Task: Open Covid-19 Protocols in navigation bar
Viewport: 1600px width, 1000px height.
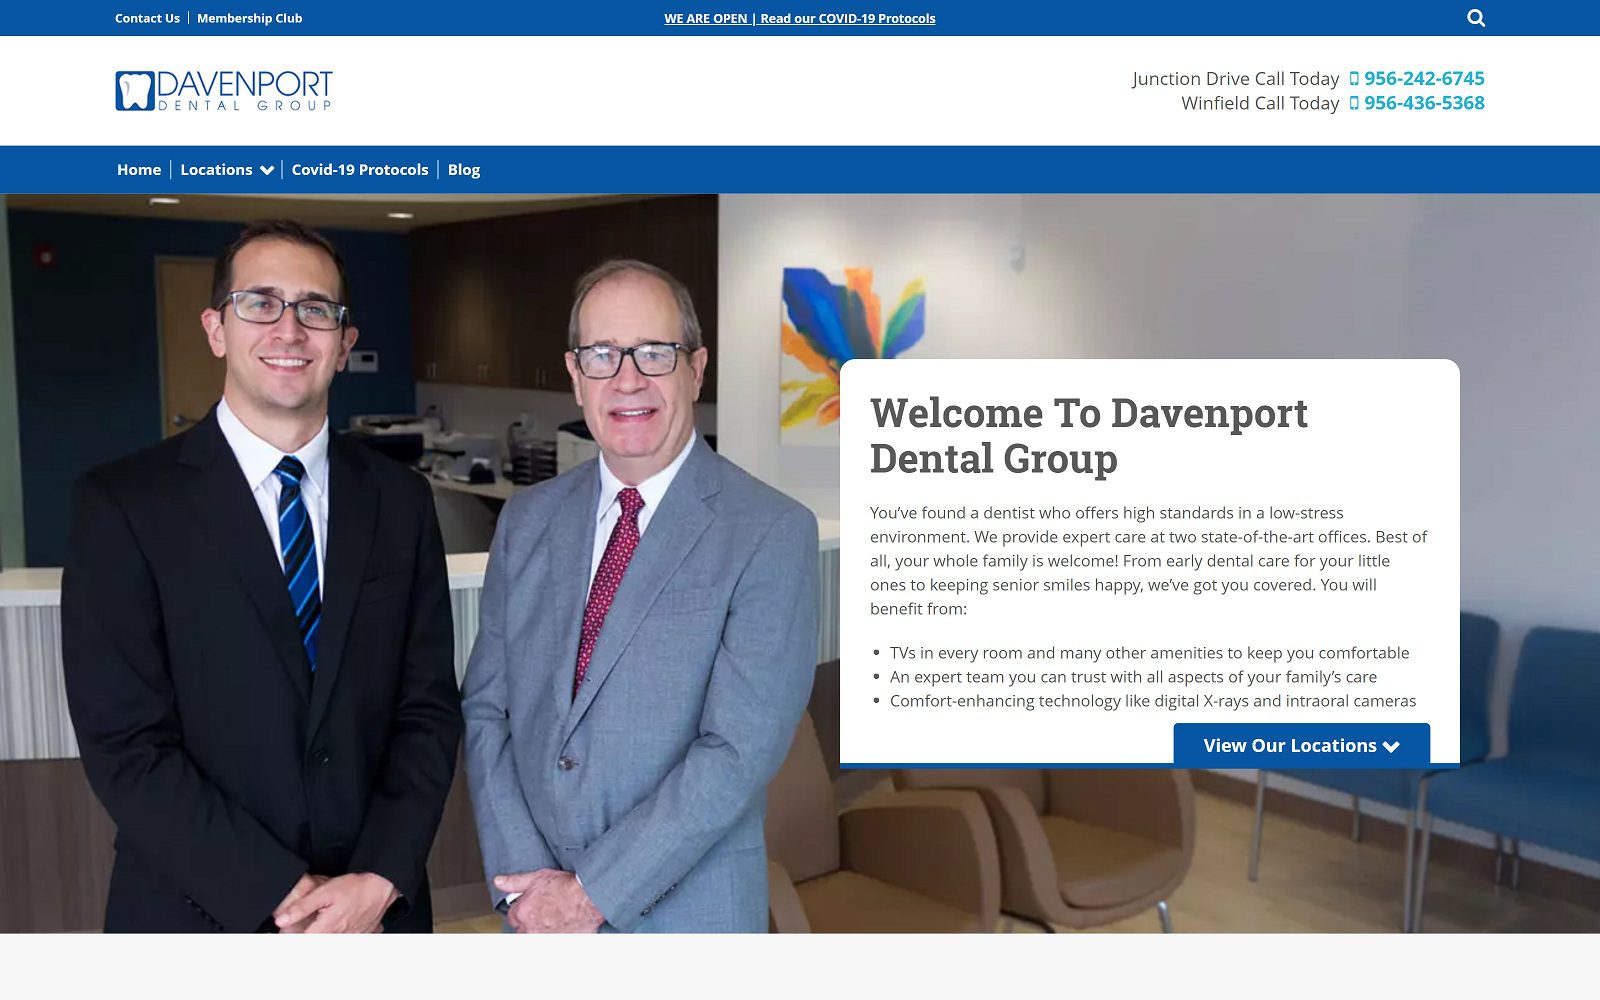Action: pos(360,170)
